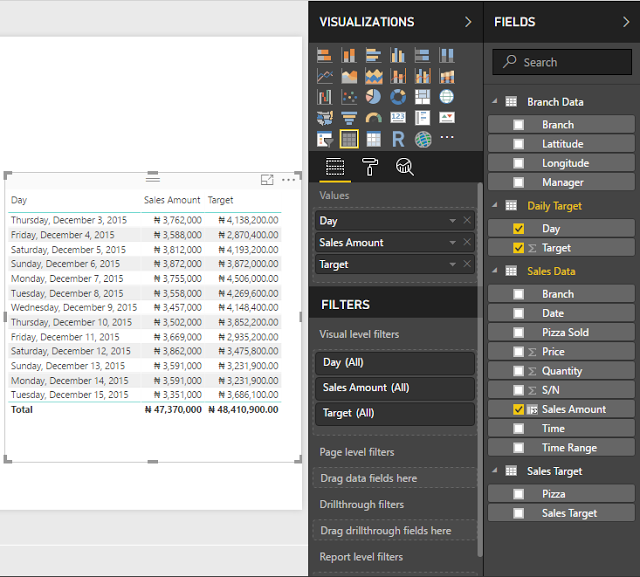Screen dimensions: 640x577
Task: Choose the Multi-row card visual
Action: 422,118
